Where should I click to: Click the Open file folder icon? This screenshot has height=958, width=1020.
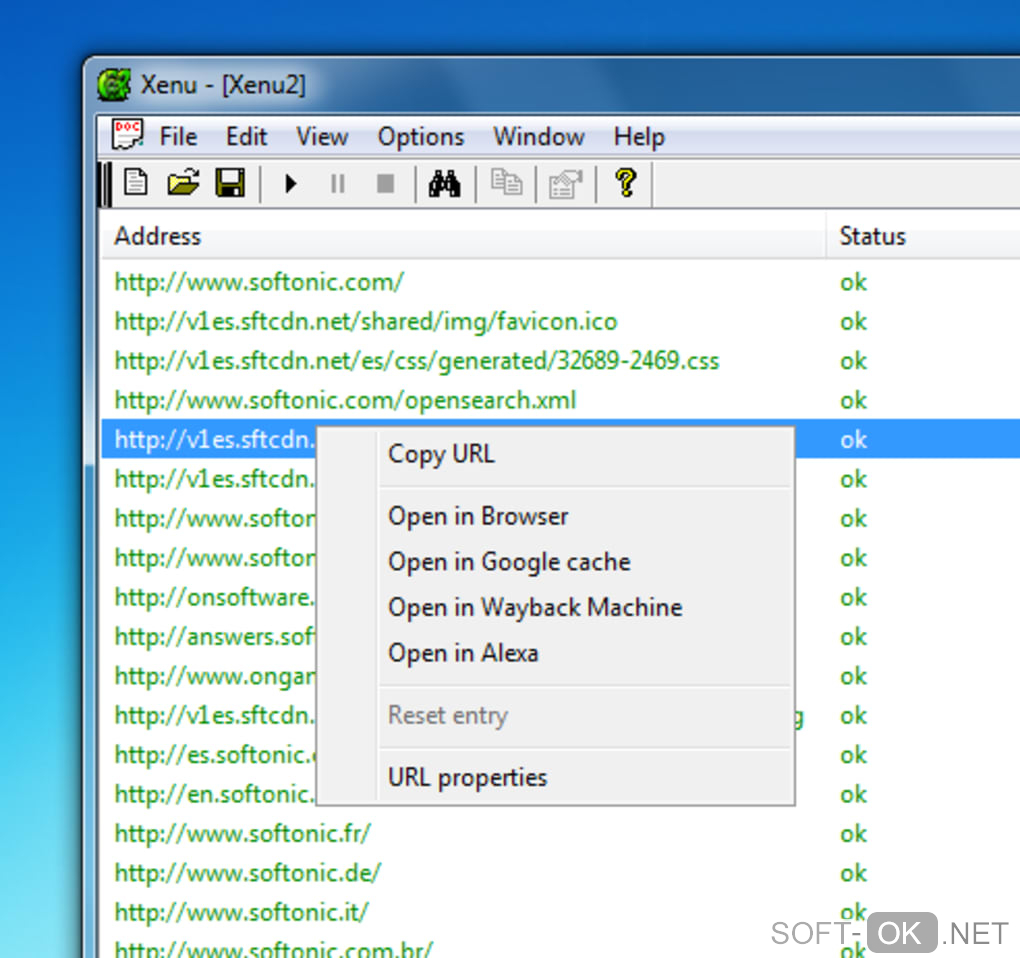pyautogui.click(x=183, y=183)
